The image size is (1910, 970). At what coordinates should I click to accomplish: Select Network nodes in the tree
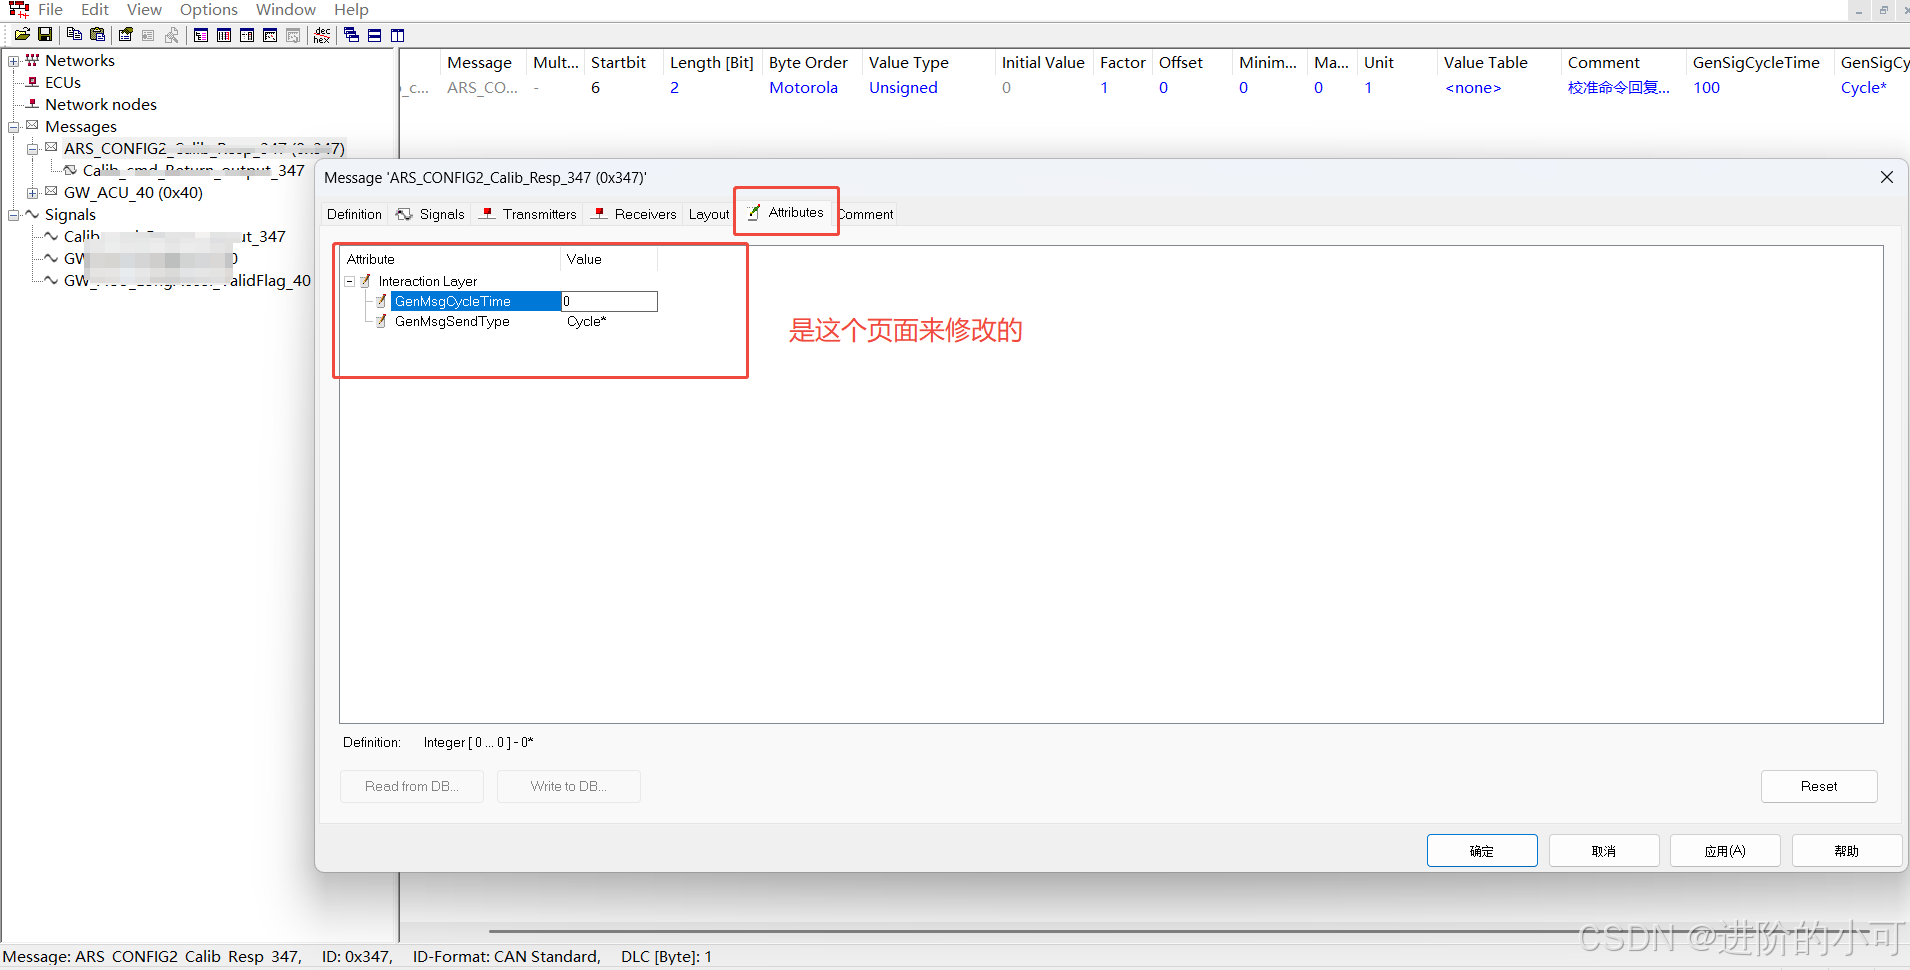tap(101, 105)
